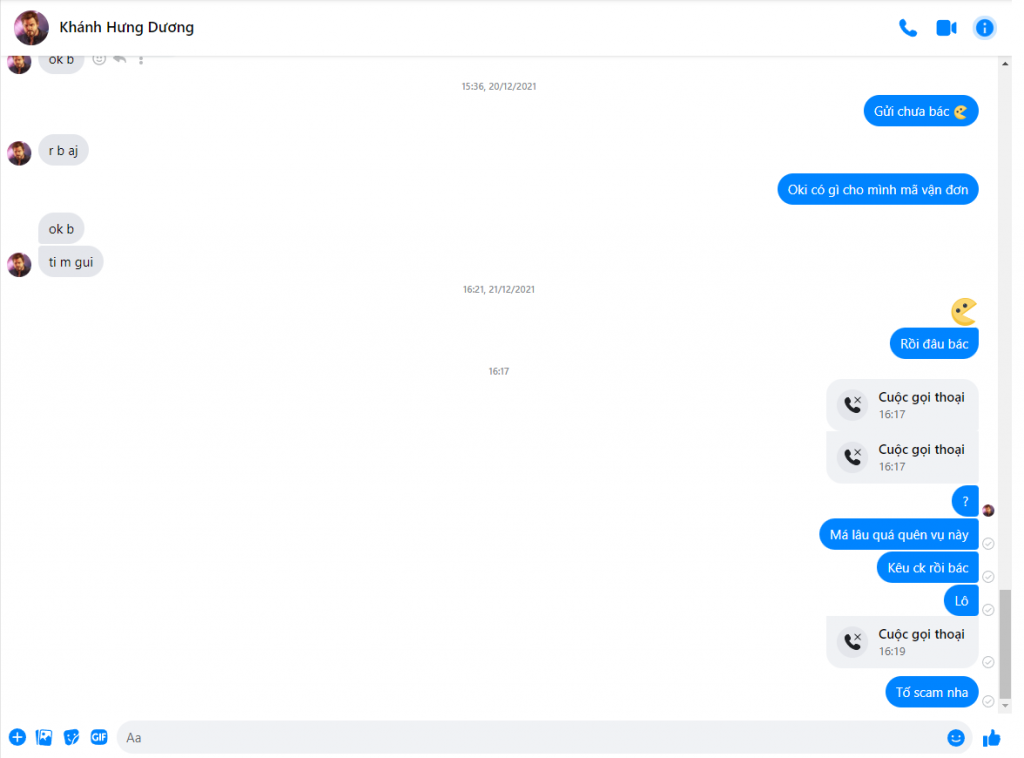
Task: Start a video call from the header
Action: (946, 28)
